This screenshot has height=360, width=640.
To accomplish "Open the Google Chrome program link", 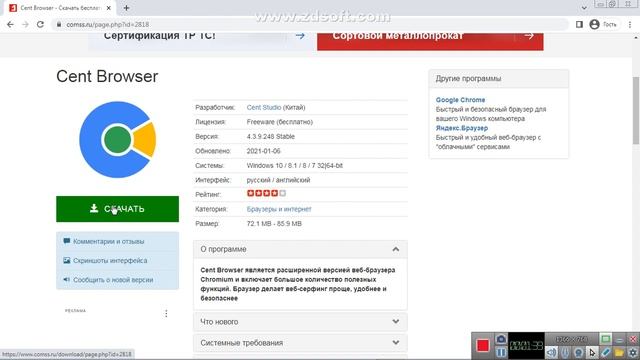I will point(460,100).
